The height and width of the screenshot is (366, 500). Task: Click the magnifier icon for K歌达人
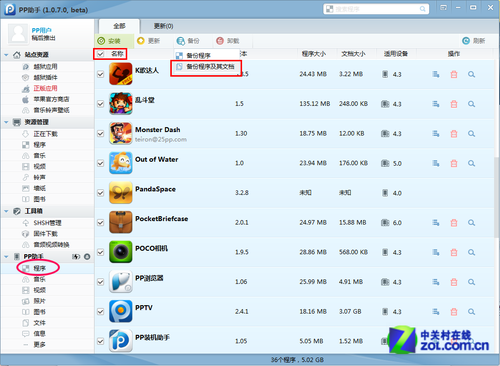(471, 74)
